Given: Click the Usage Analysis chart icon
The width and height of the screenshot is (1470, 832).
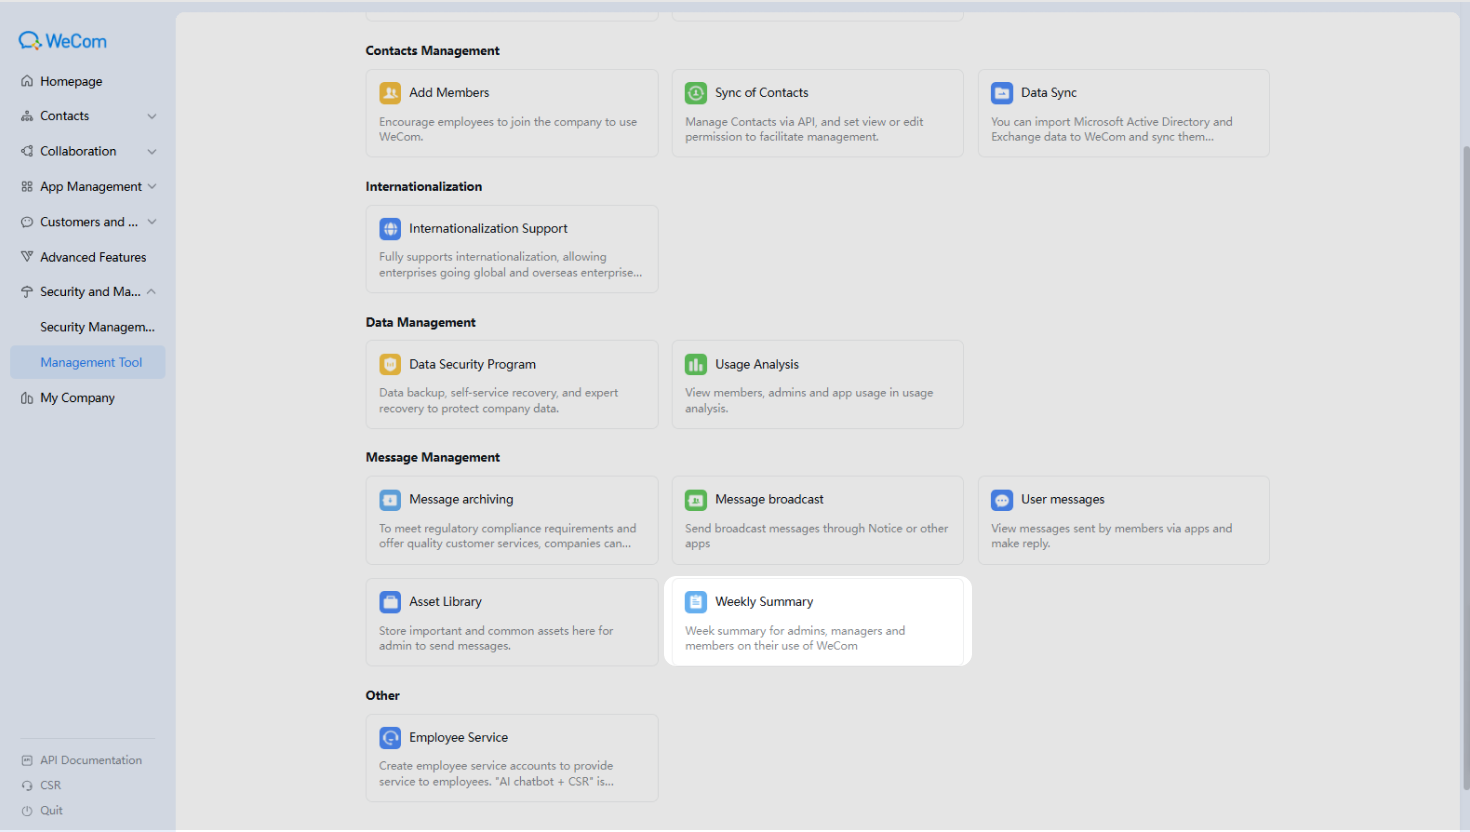Looking at the screenshot, I should point(696,365).
